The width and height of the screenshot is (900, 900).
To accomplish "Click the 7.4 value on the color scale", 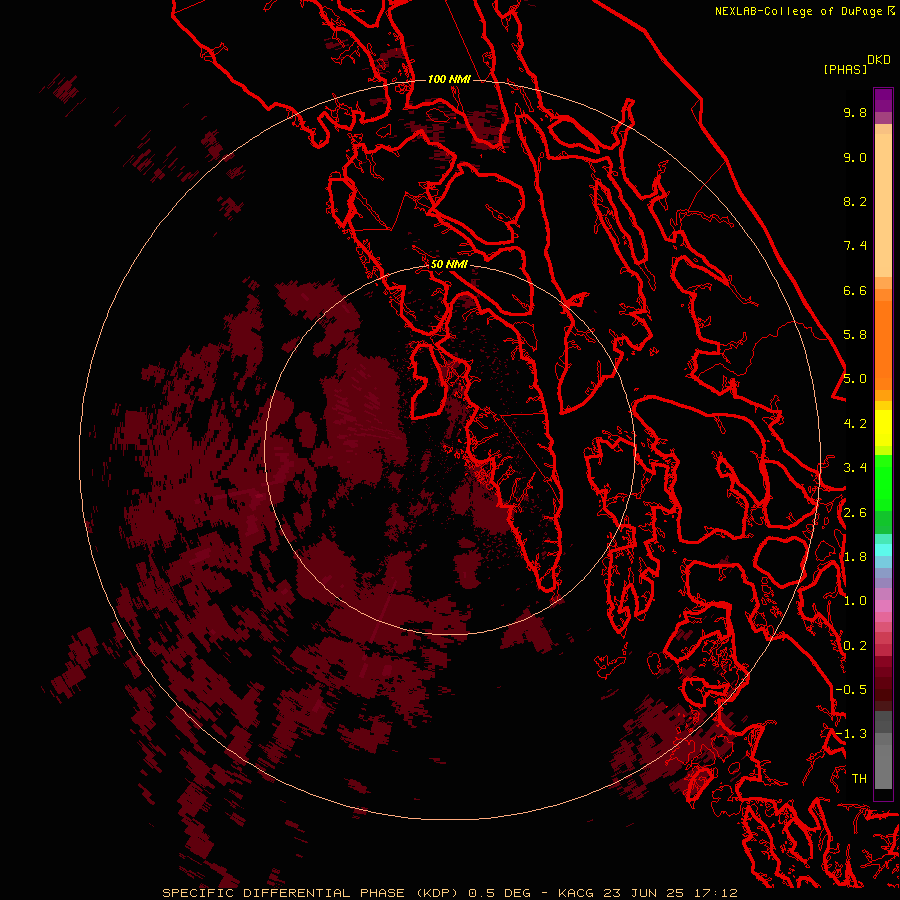I will click(x=855, y=246).
